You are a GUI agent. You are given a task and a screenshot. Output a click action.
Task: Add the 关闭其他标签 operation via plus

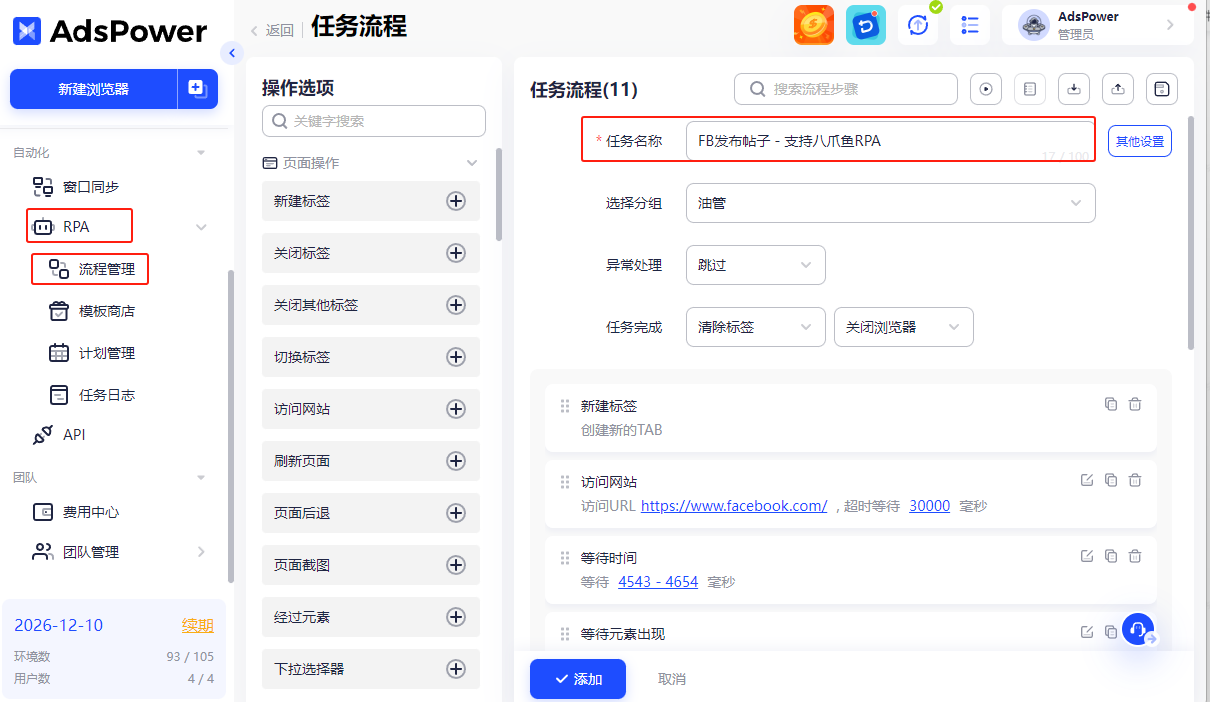(456, 305)
